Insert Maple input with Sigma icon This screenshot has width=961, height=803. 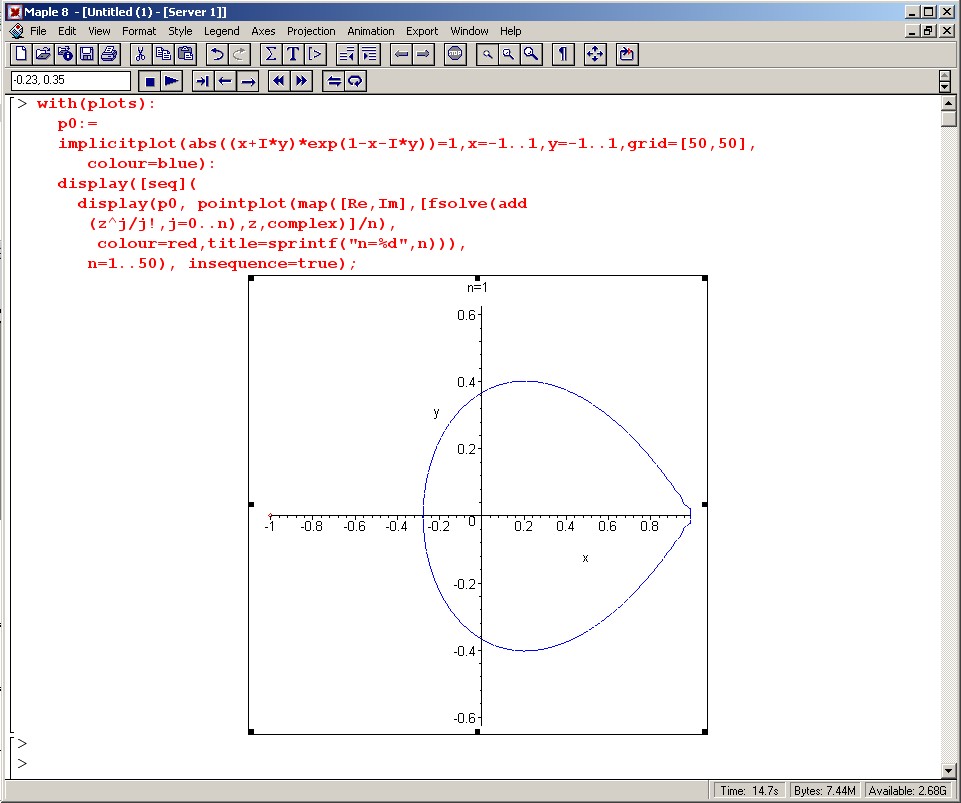pyautogui.click(x=270, y=55)
